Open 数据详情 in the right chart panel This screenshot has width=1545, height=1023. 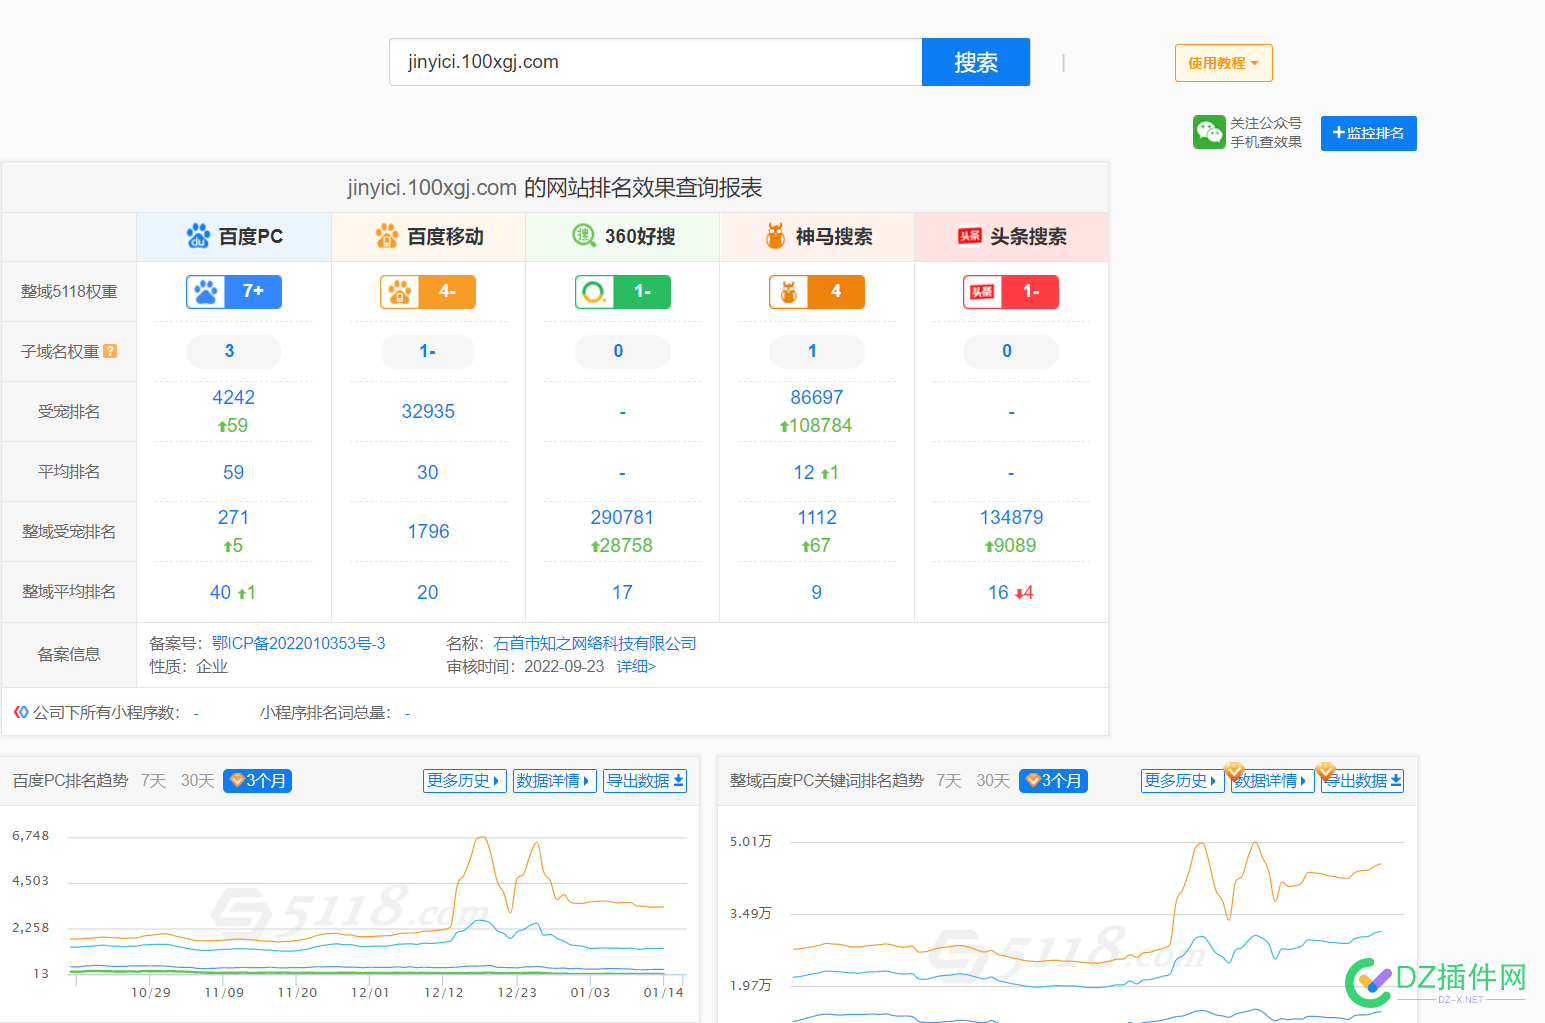click(x=1273, y=781)
